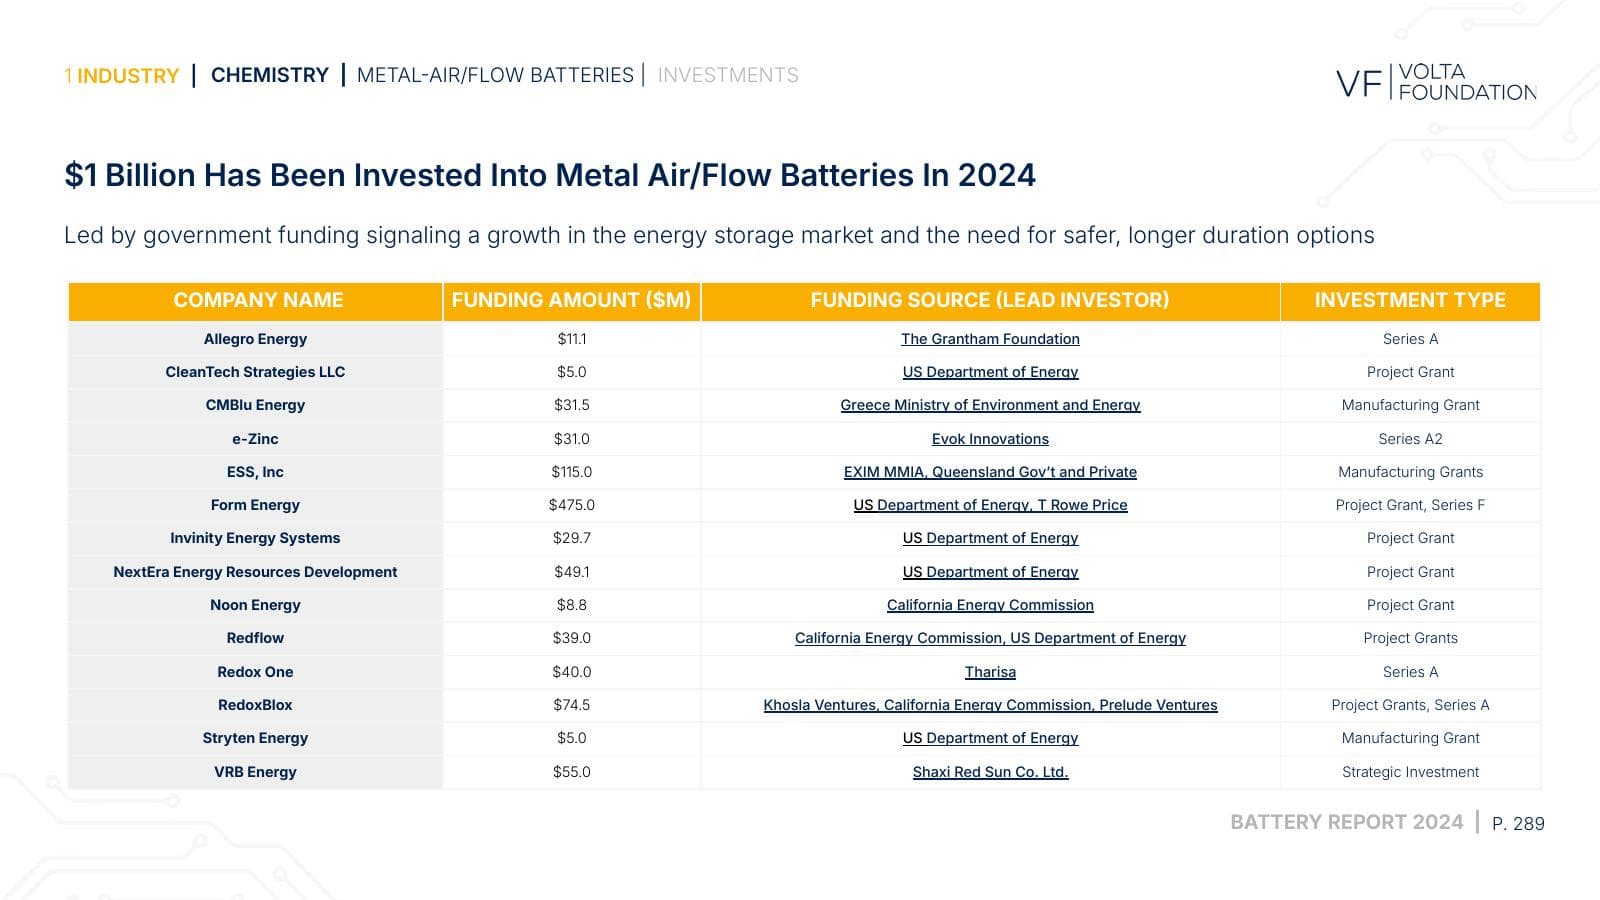Select the CMBlu Energy cell
1600x900 pixels.
tap(255, 405)
